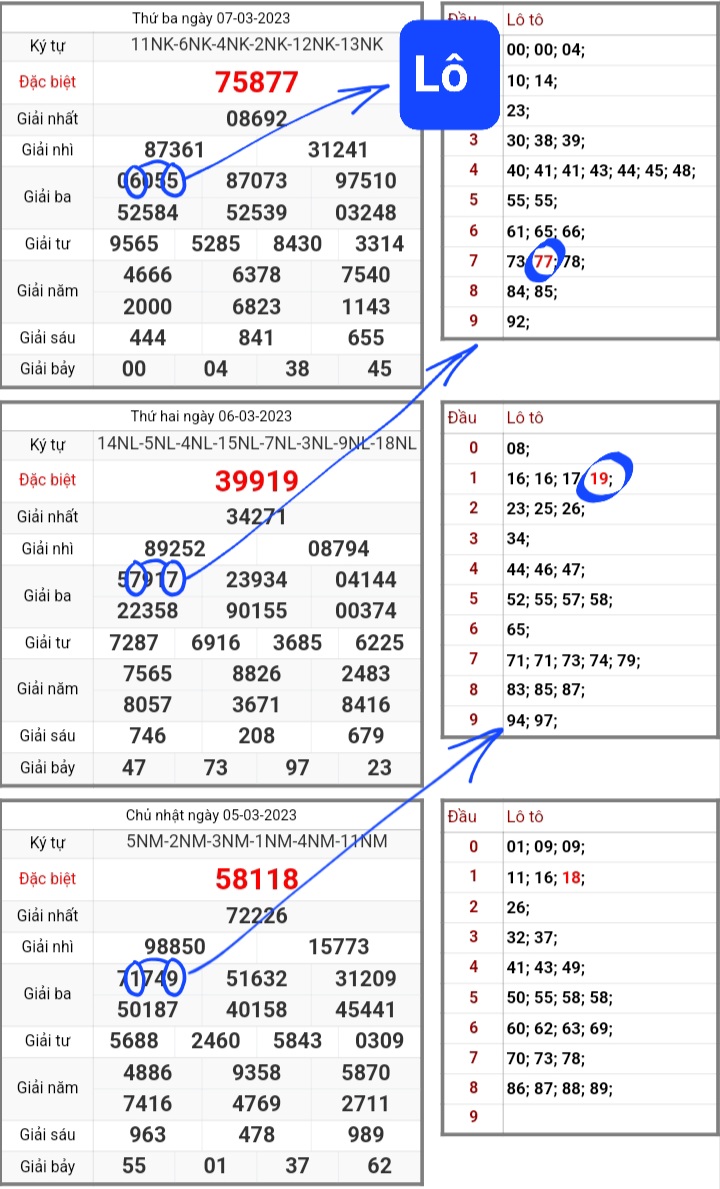
Task: Click the header Thứ hai ngày 06-03-2023
Action: [211, 416]
